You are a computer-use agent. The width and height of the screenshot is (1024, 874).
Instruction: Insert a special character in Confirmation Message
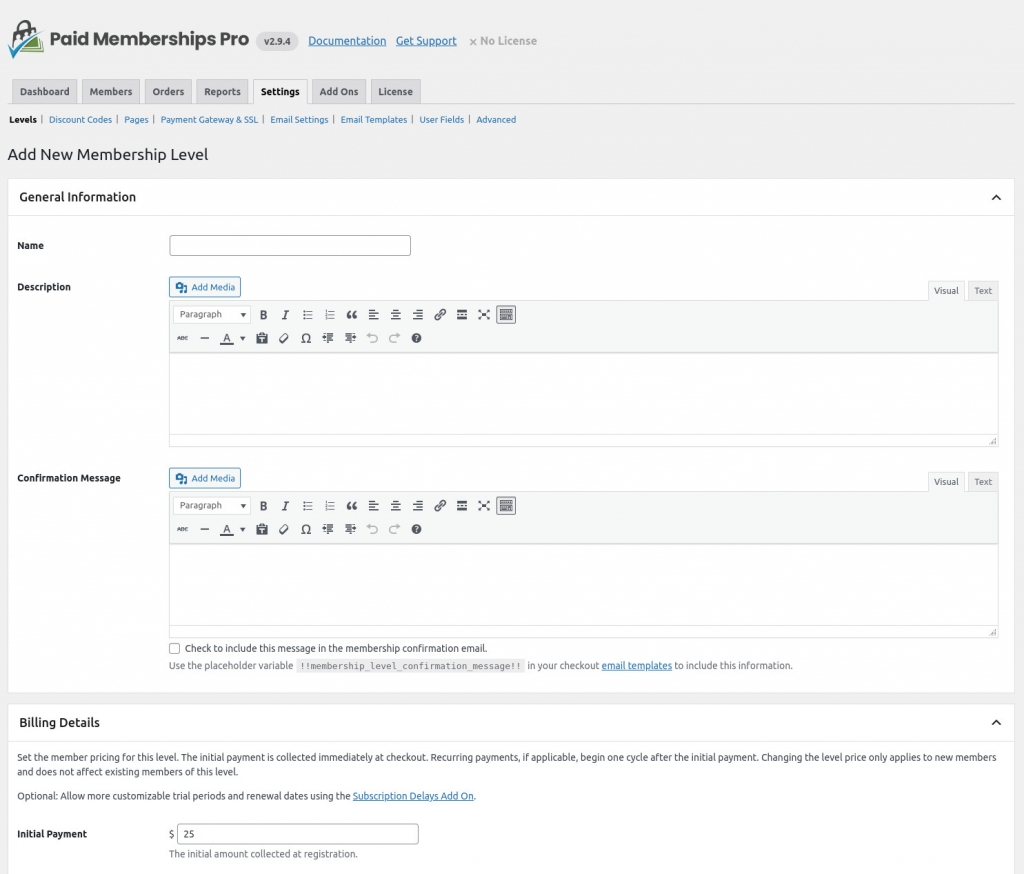point(306,529)
